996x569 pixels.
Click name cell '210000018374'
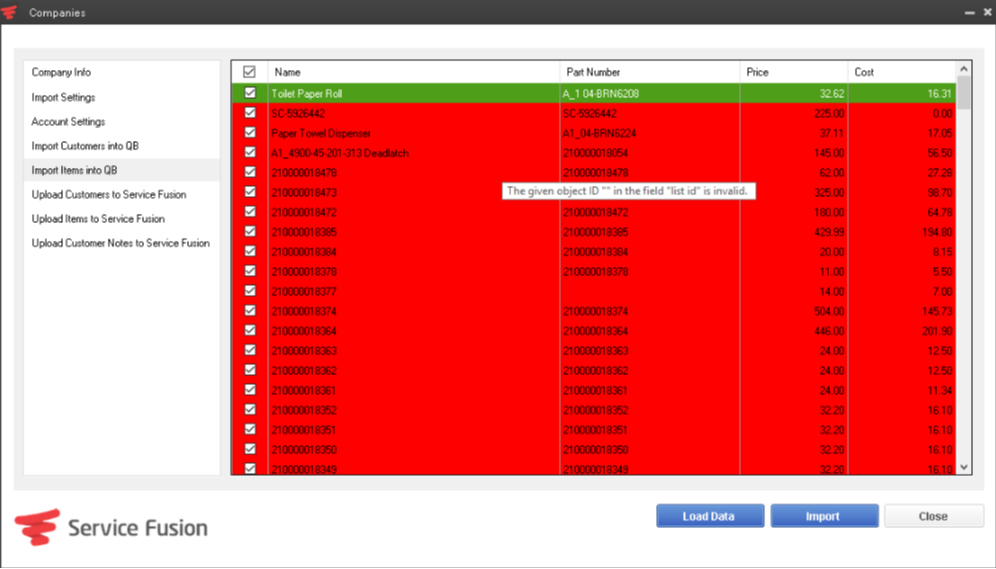coord(414,311)
